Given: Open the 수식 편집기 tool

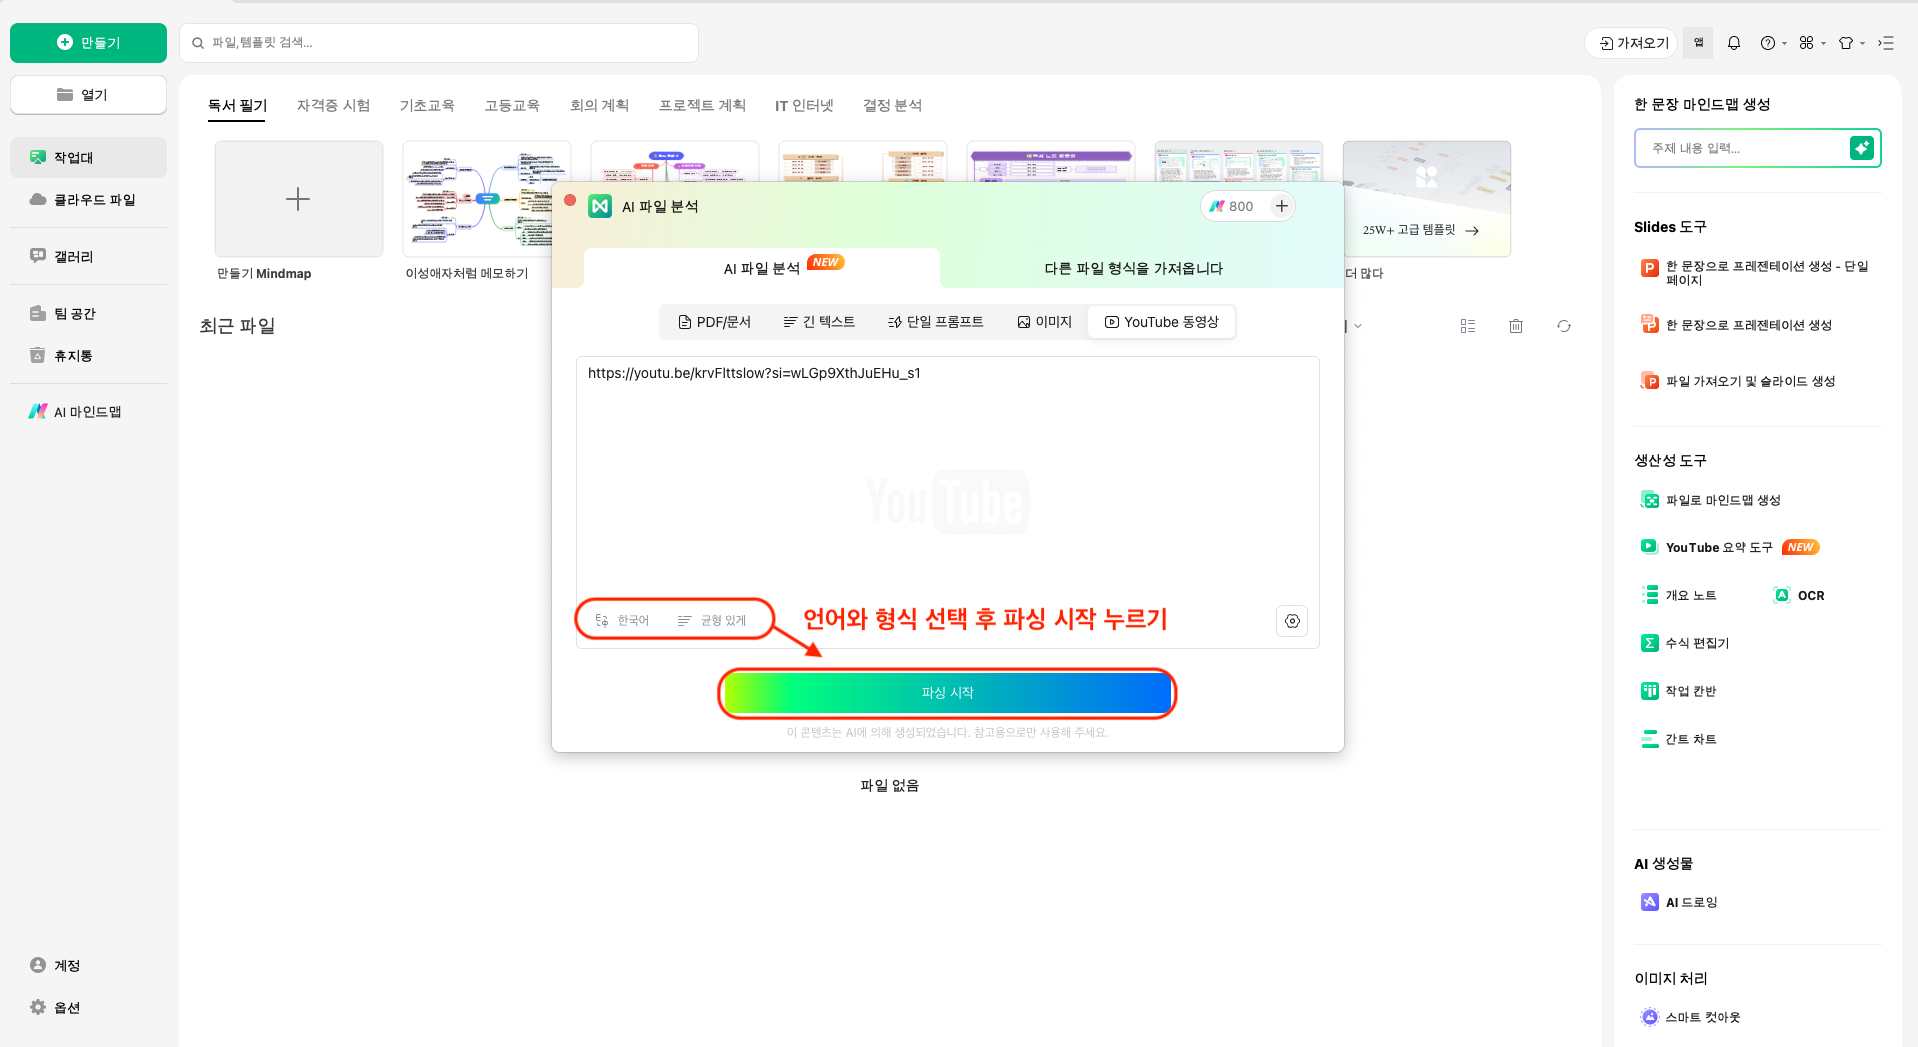Looking at the screenshot, I should coord(1697,643).
